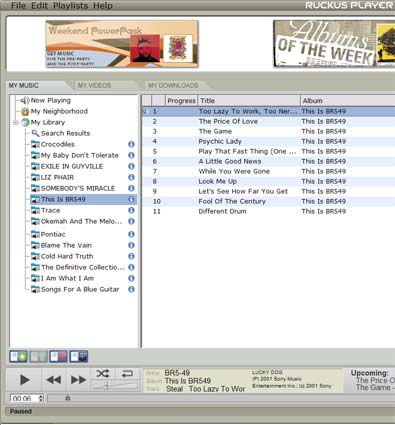Show info for EXILE IN GUYVILLE
395x425 pixels.
131,166
